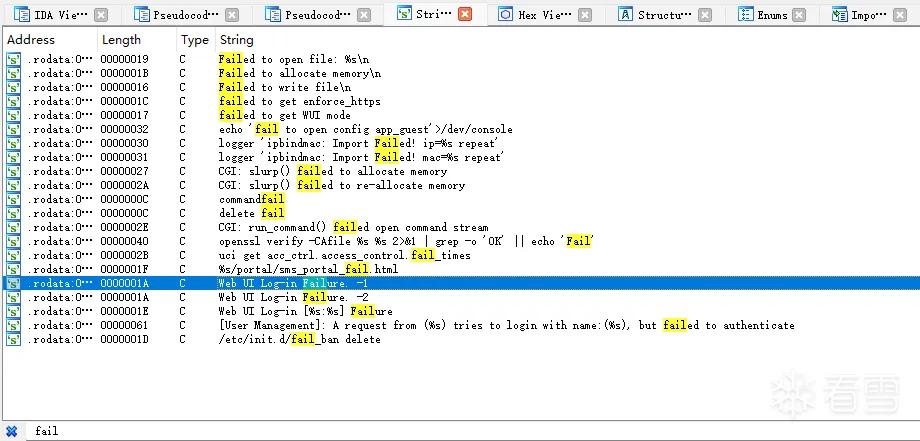Sort by the Address column header
920x441 pixels.
[31, 40]
